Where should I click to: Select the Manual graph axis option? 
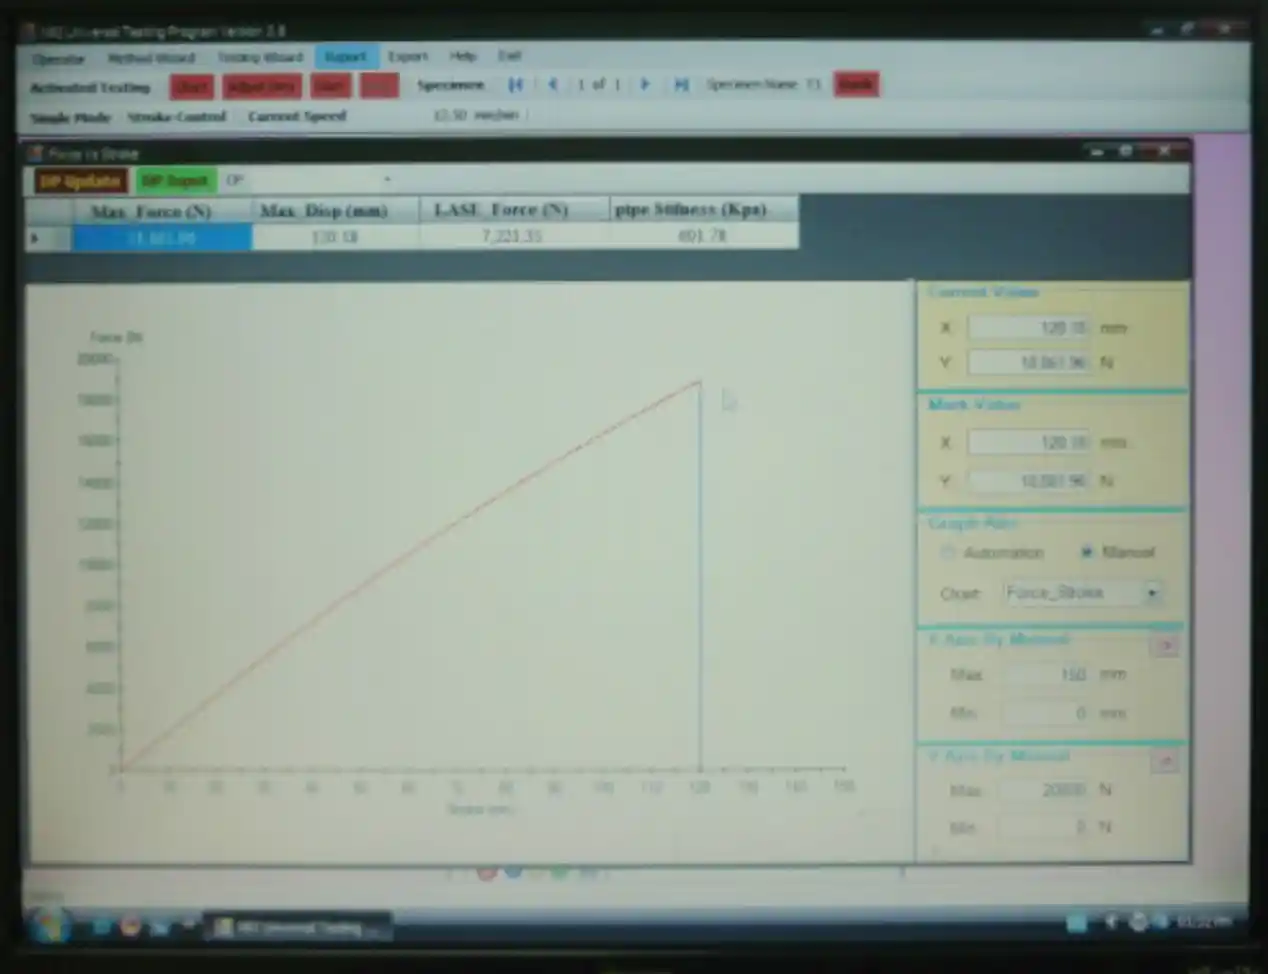1086,552
